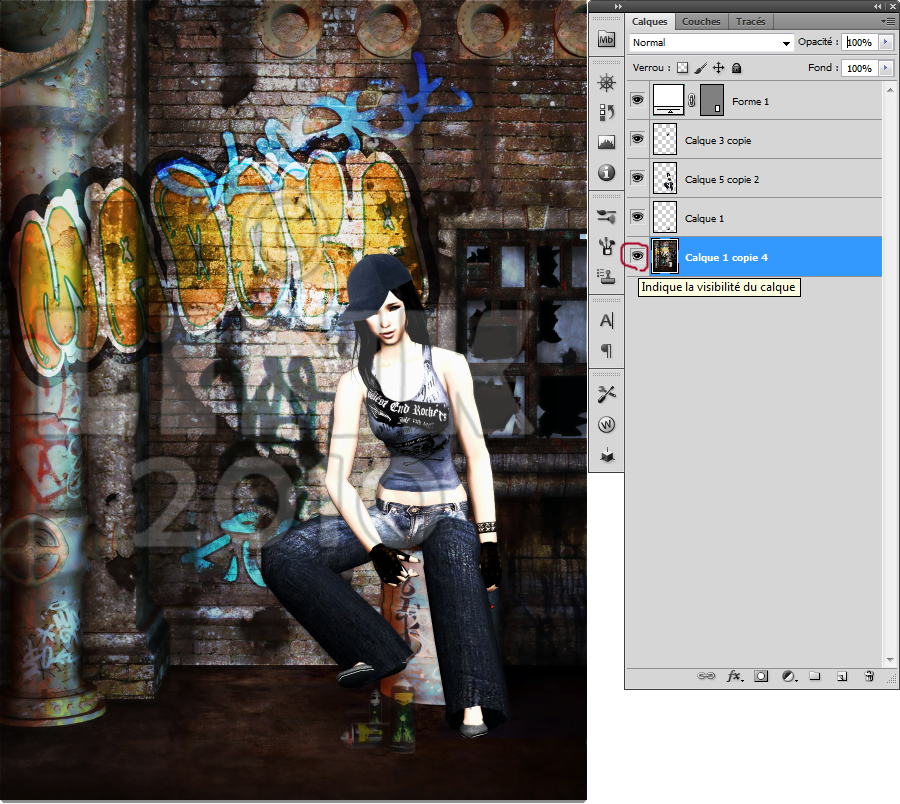Click the add layer style fx icon
The width and height of the screenshot is (900, 804).
coord(734,677)
